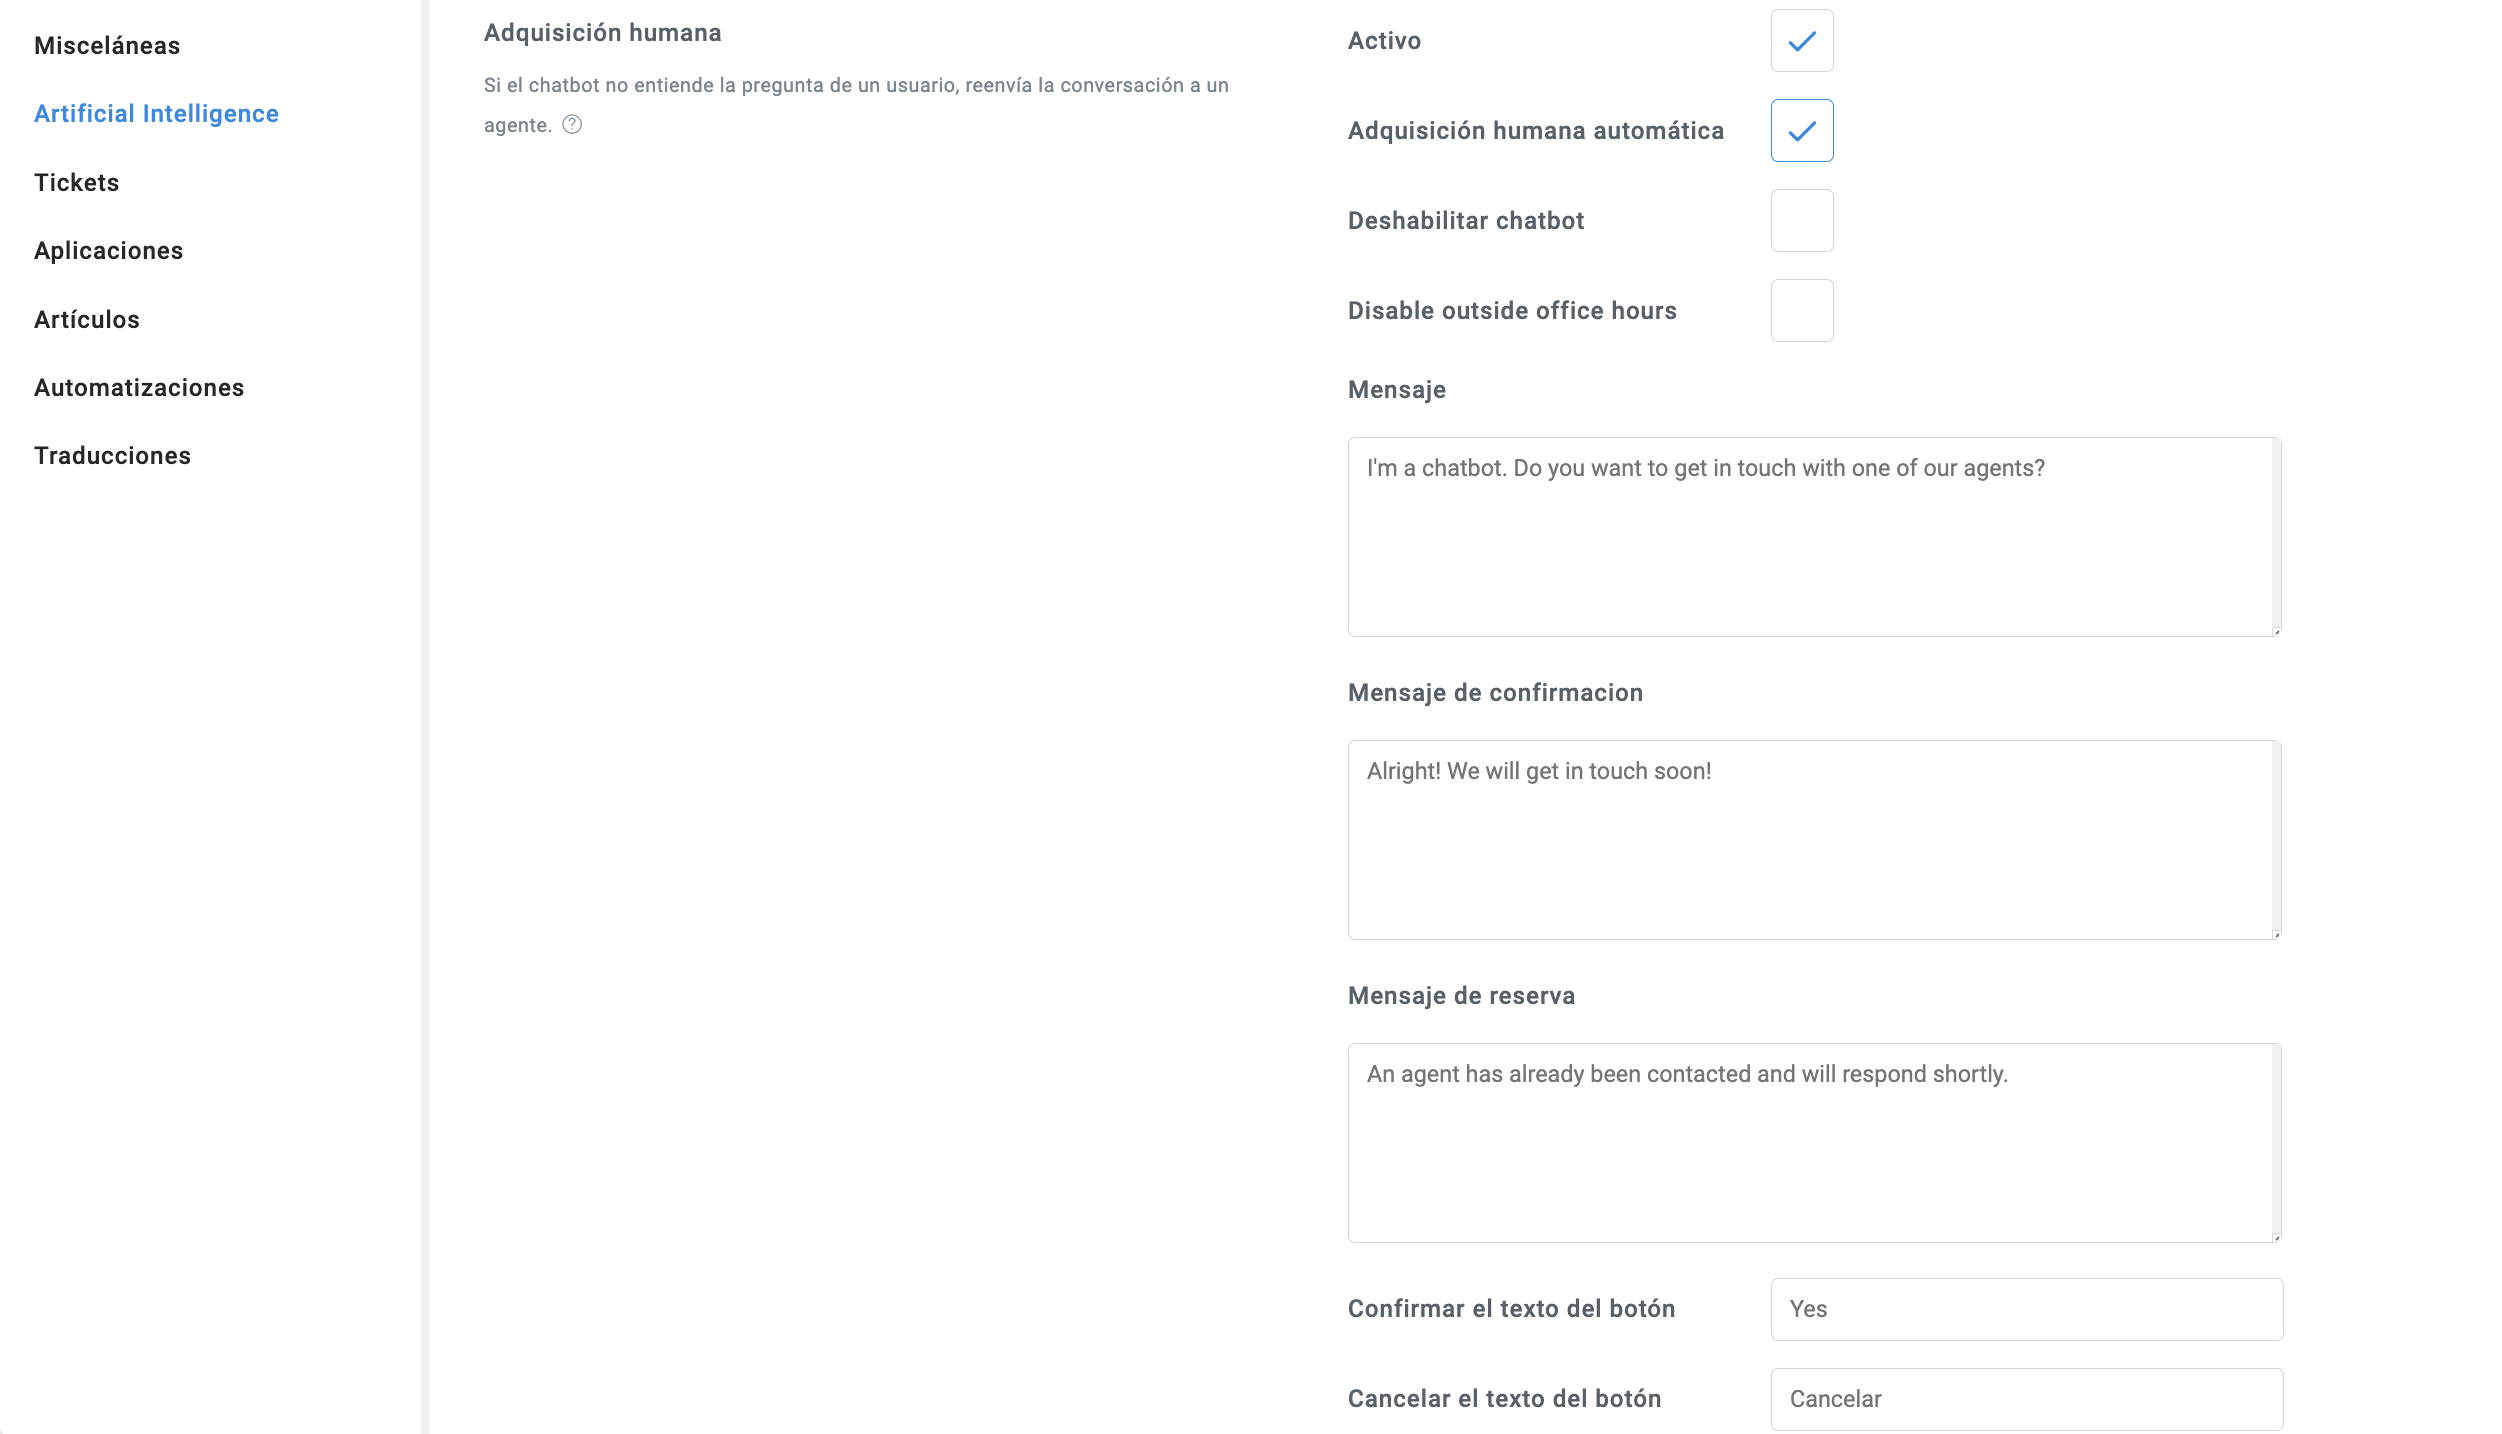Check the Disable outside office hours box

pos(1801,311)
